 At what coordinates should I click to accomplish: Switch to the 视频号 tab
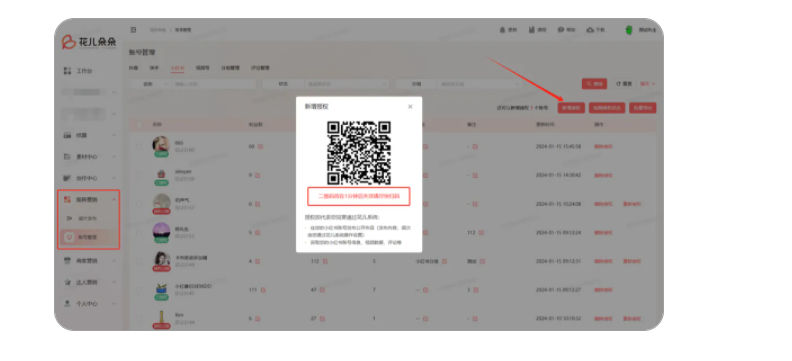point(203,68)
